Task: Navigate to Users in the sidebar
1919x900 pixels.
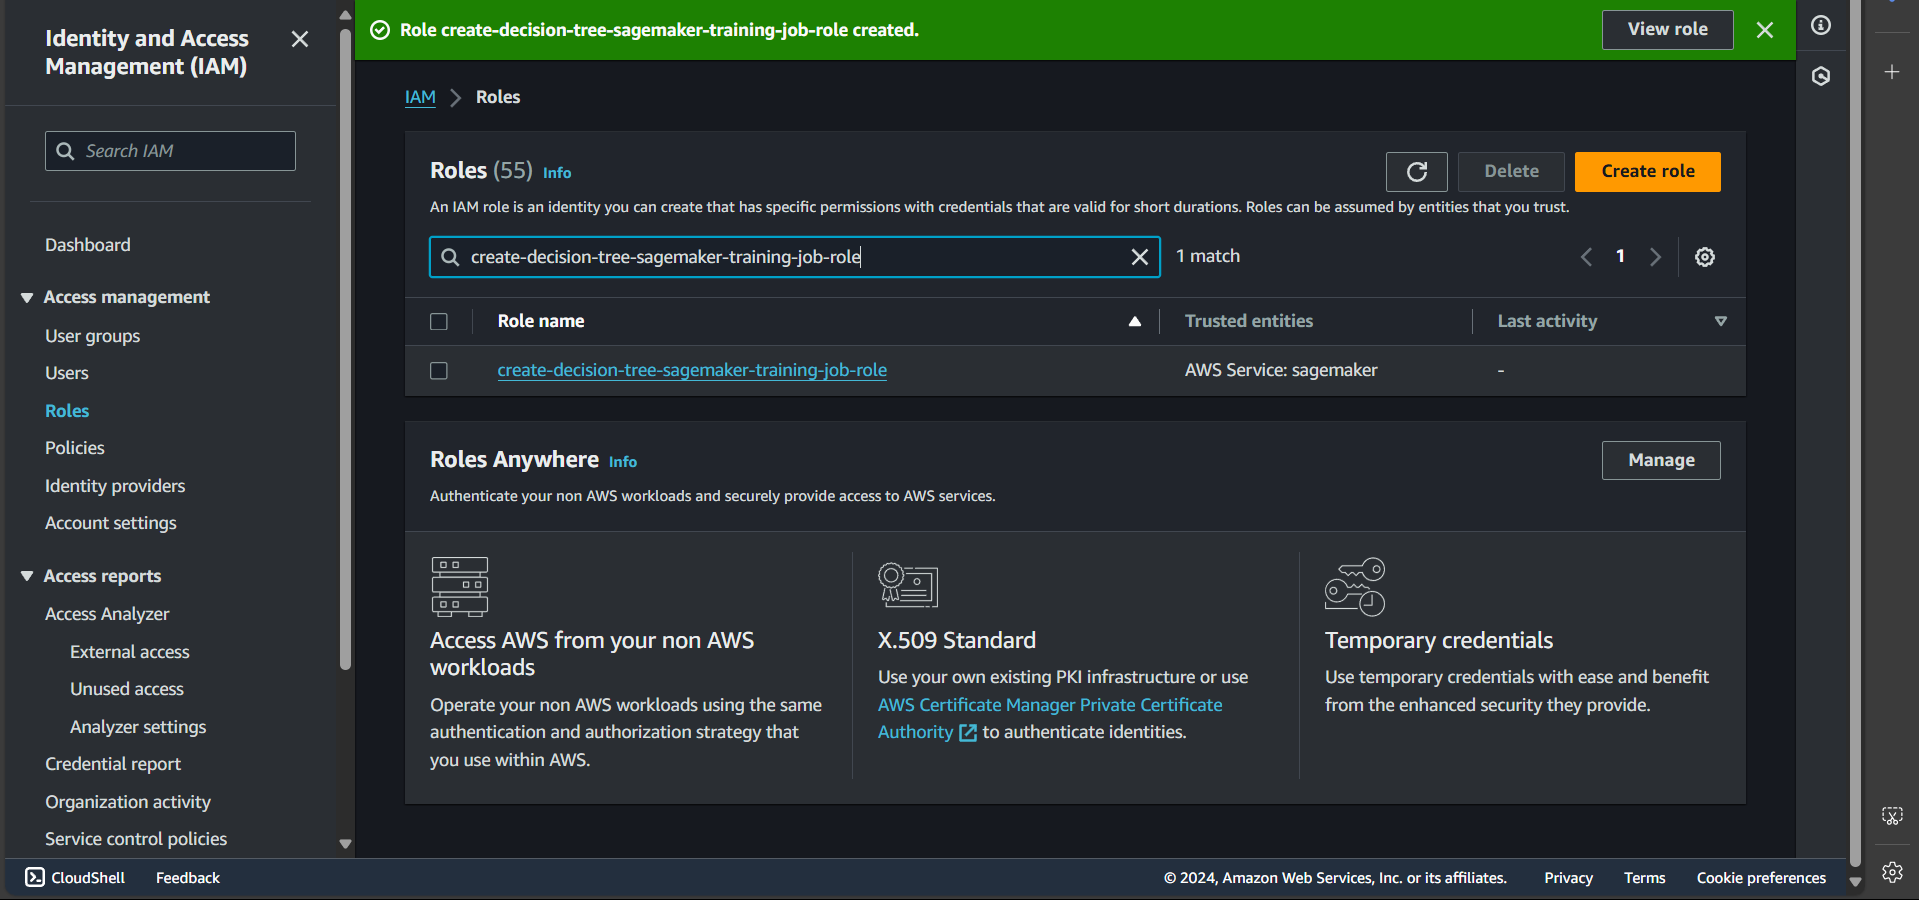Action: [x=67, y=373]
